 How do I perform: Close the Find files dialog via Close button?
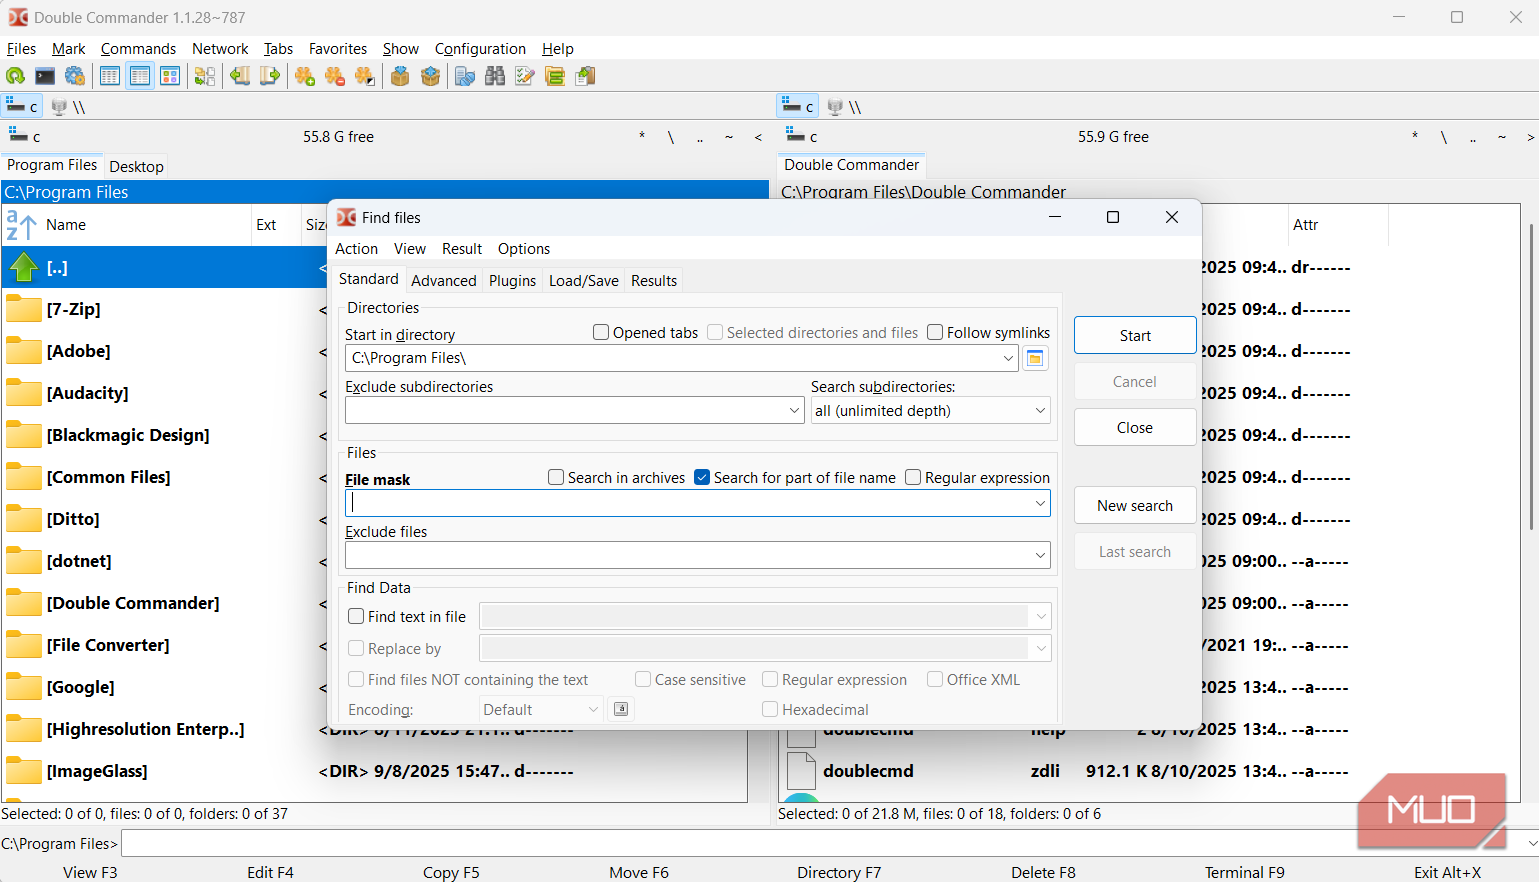[1135, 427]
